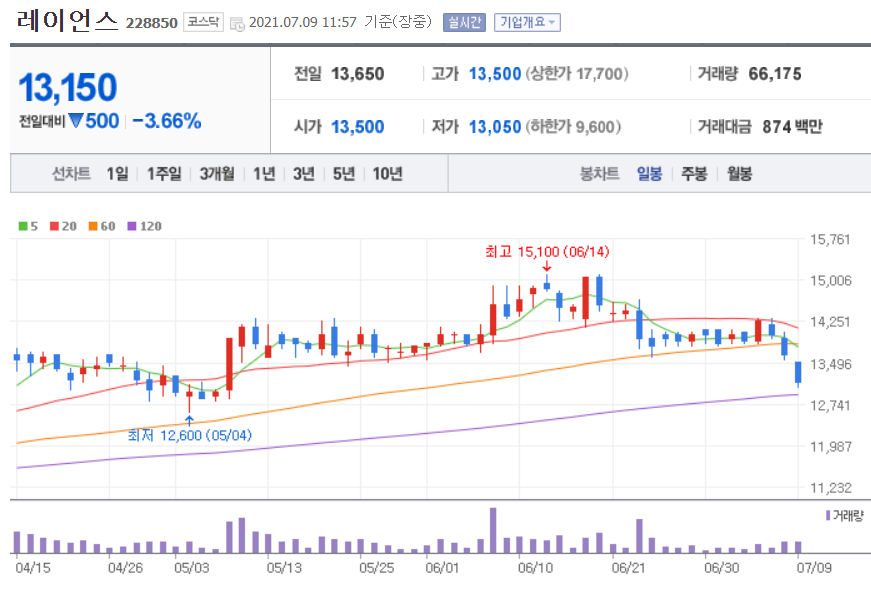Click the 상한가 17,700 text
Screen dimensions: 871x597
[577, 74]
